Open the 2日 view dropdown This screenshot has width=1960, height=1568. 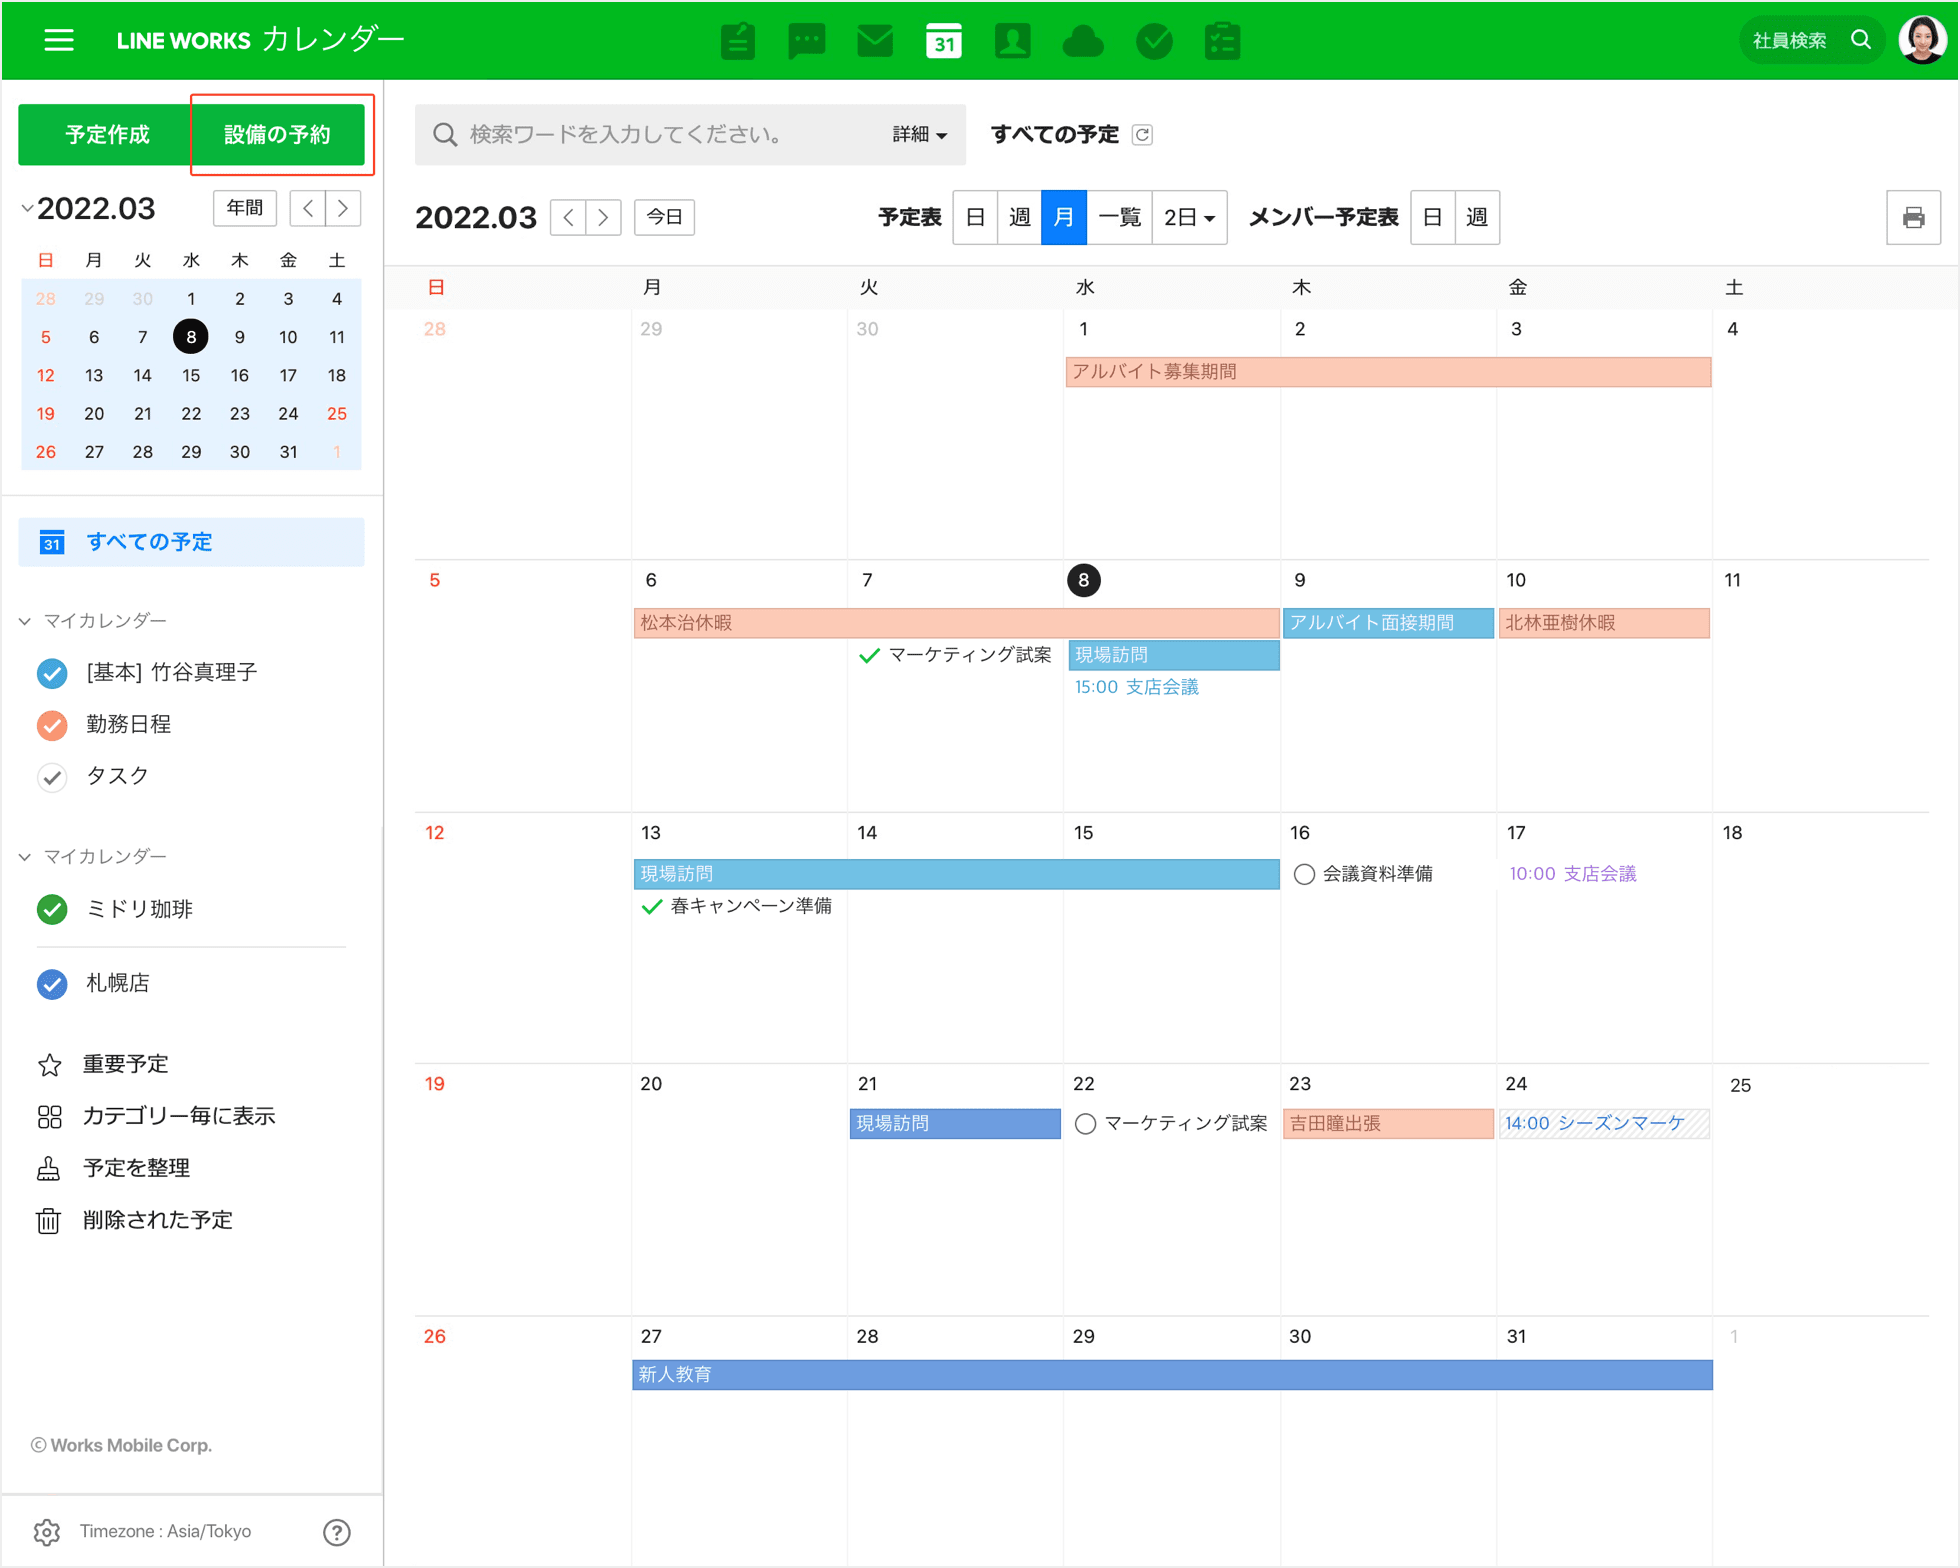(x=1188, y=217)
